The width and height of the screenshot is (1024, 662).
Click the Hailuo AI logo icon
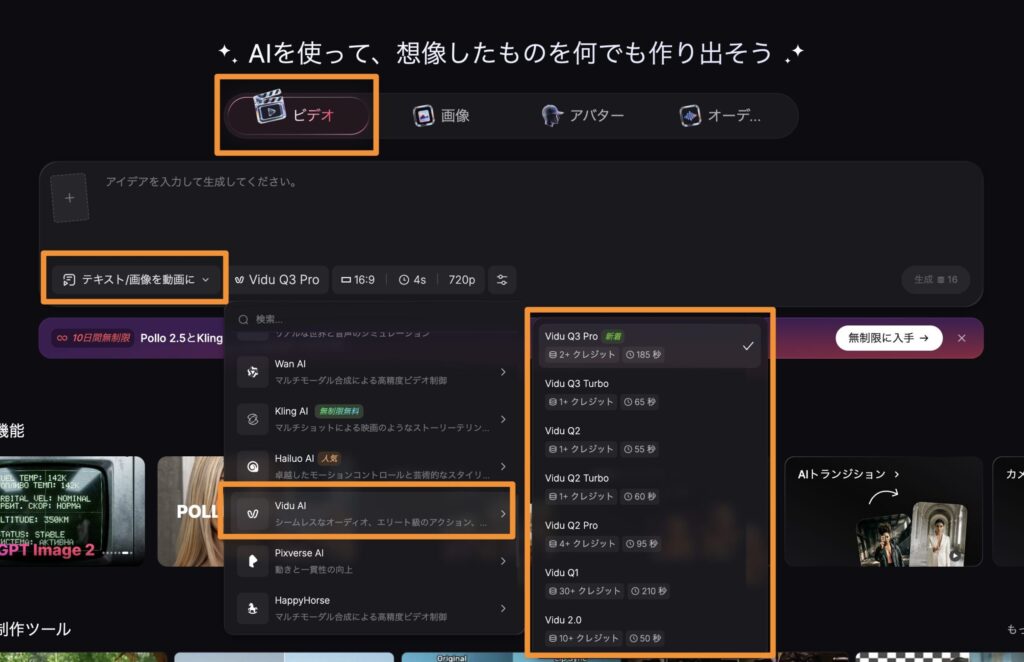coord(252,466)
